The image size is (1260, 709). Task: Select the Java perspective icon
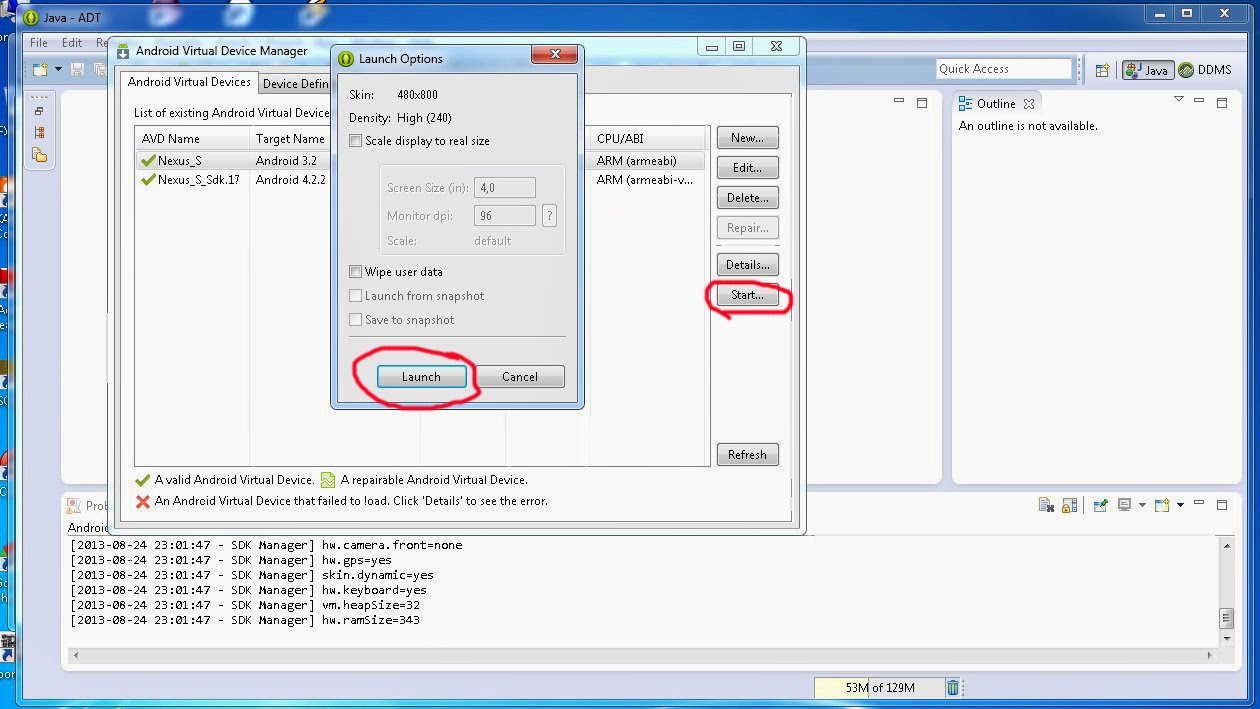[x=1147, y=70]
